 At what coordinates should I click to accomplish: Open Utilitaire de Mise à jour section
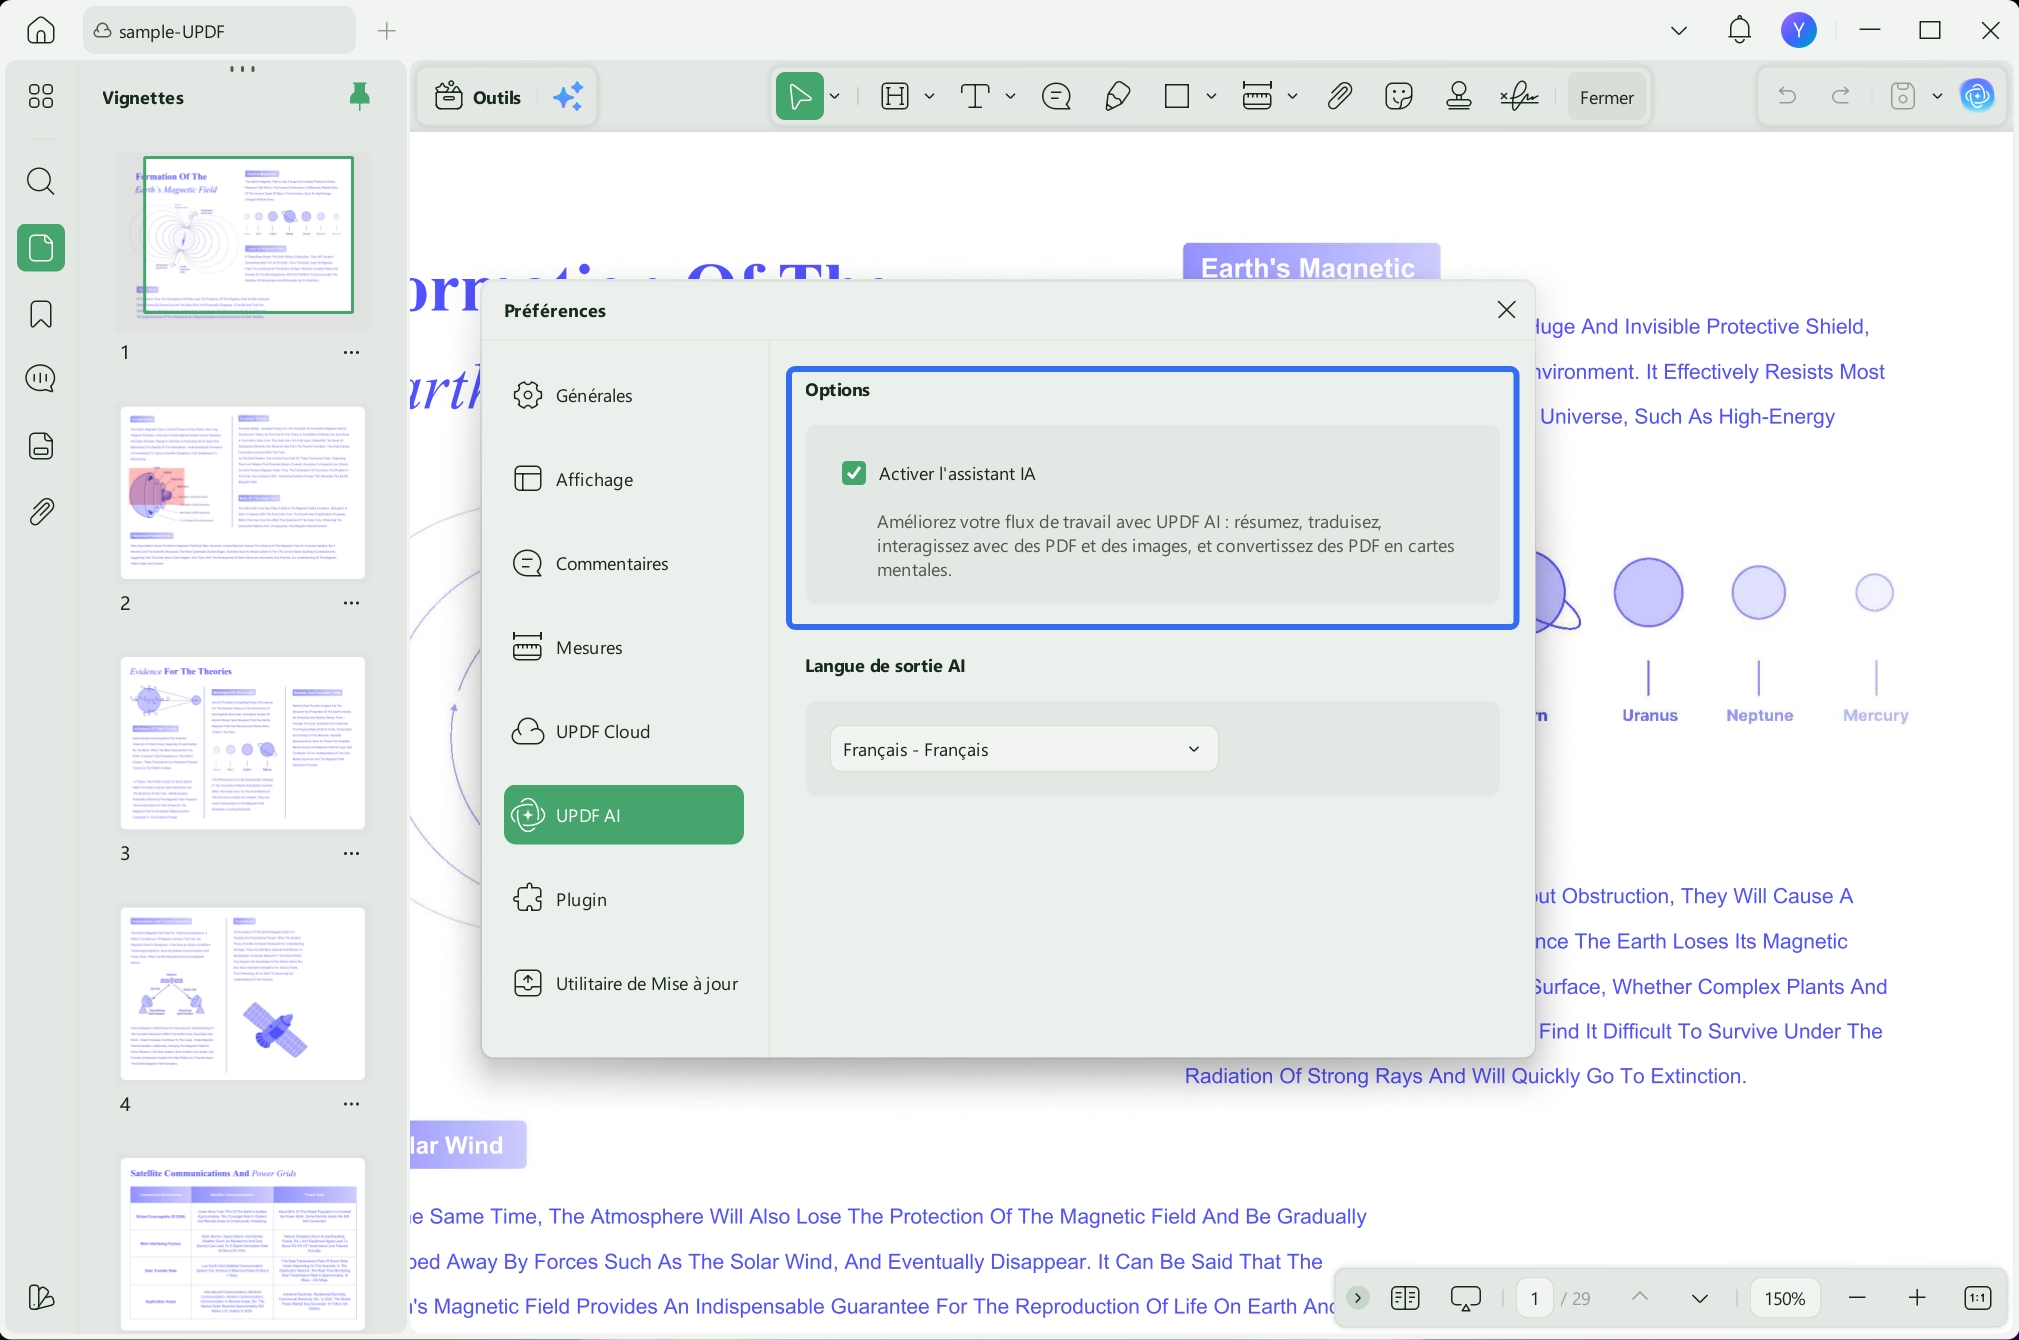click(x=624, y=983)
